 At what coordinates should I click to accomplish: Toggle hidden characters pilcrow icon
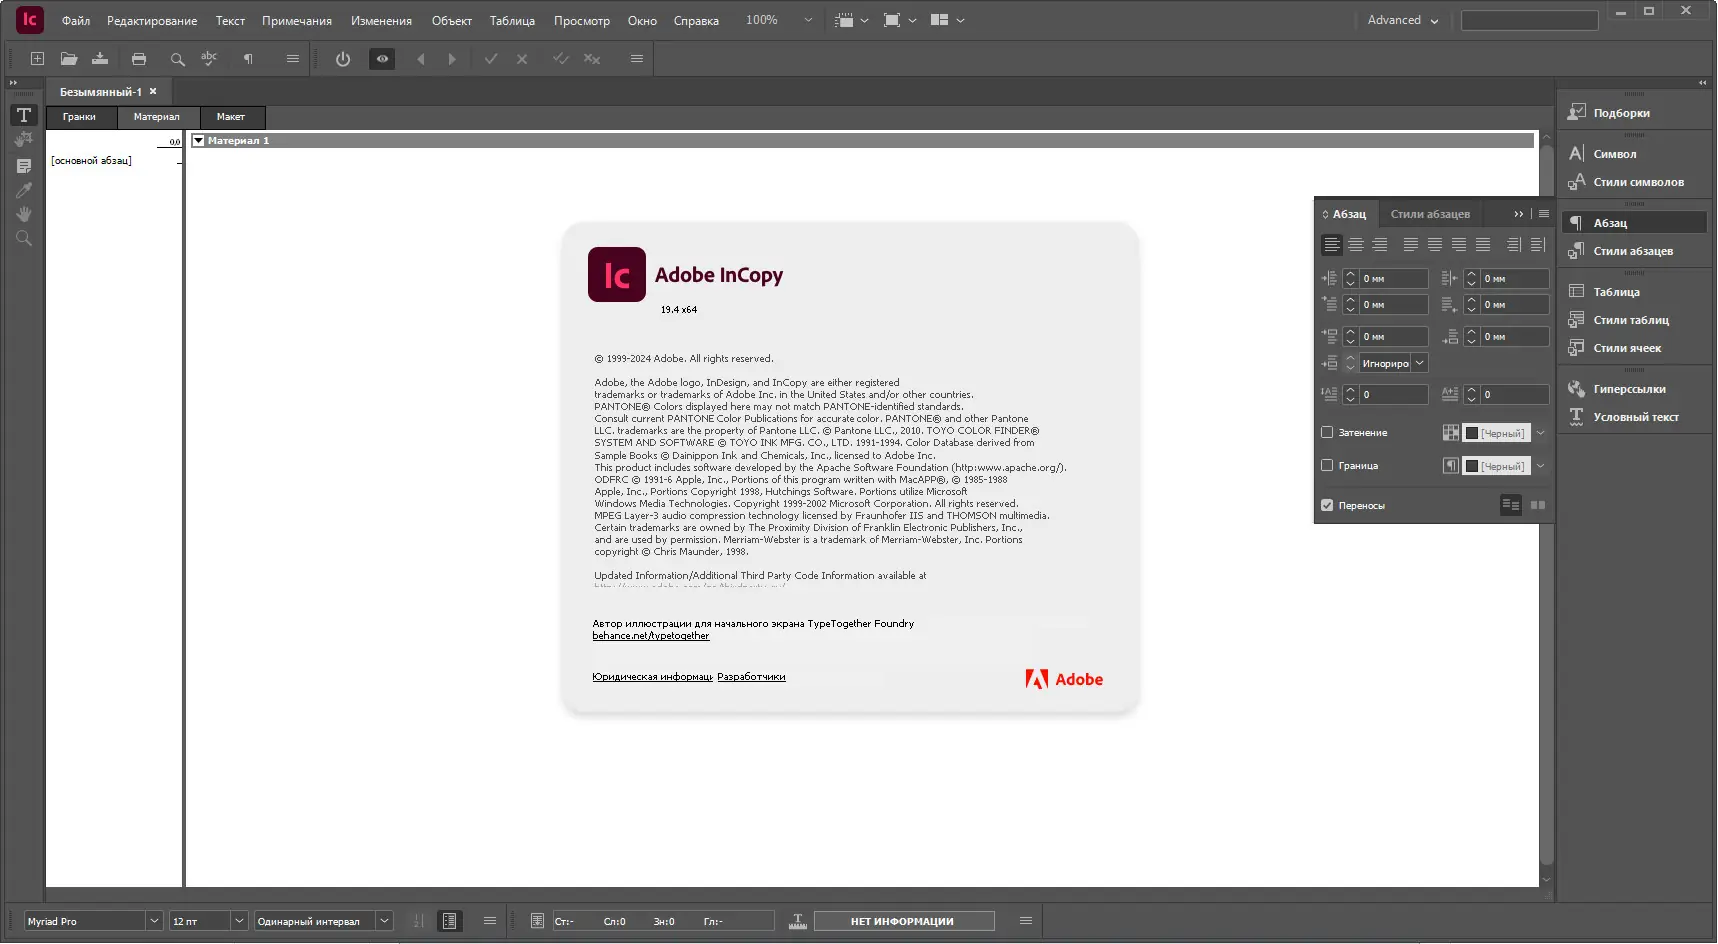pos(248,59)
